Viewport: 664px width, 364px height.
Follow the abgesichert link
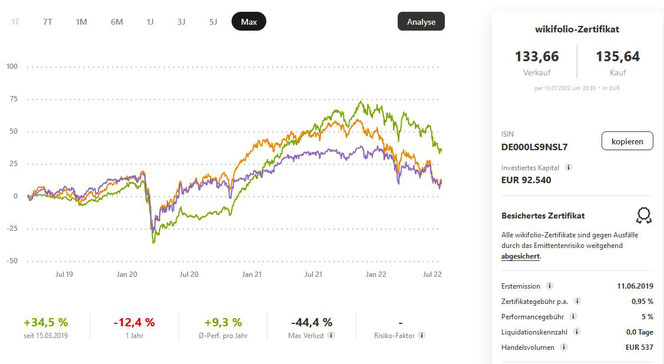click(520, 256)
